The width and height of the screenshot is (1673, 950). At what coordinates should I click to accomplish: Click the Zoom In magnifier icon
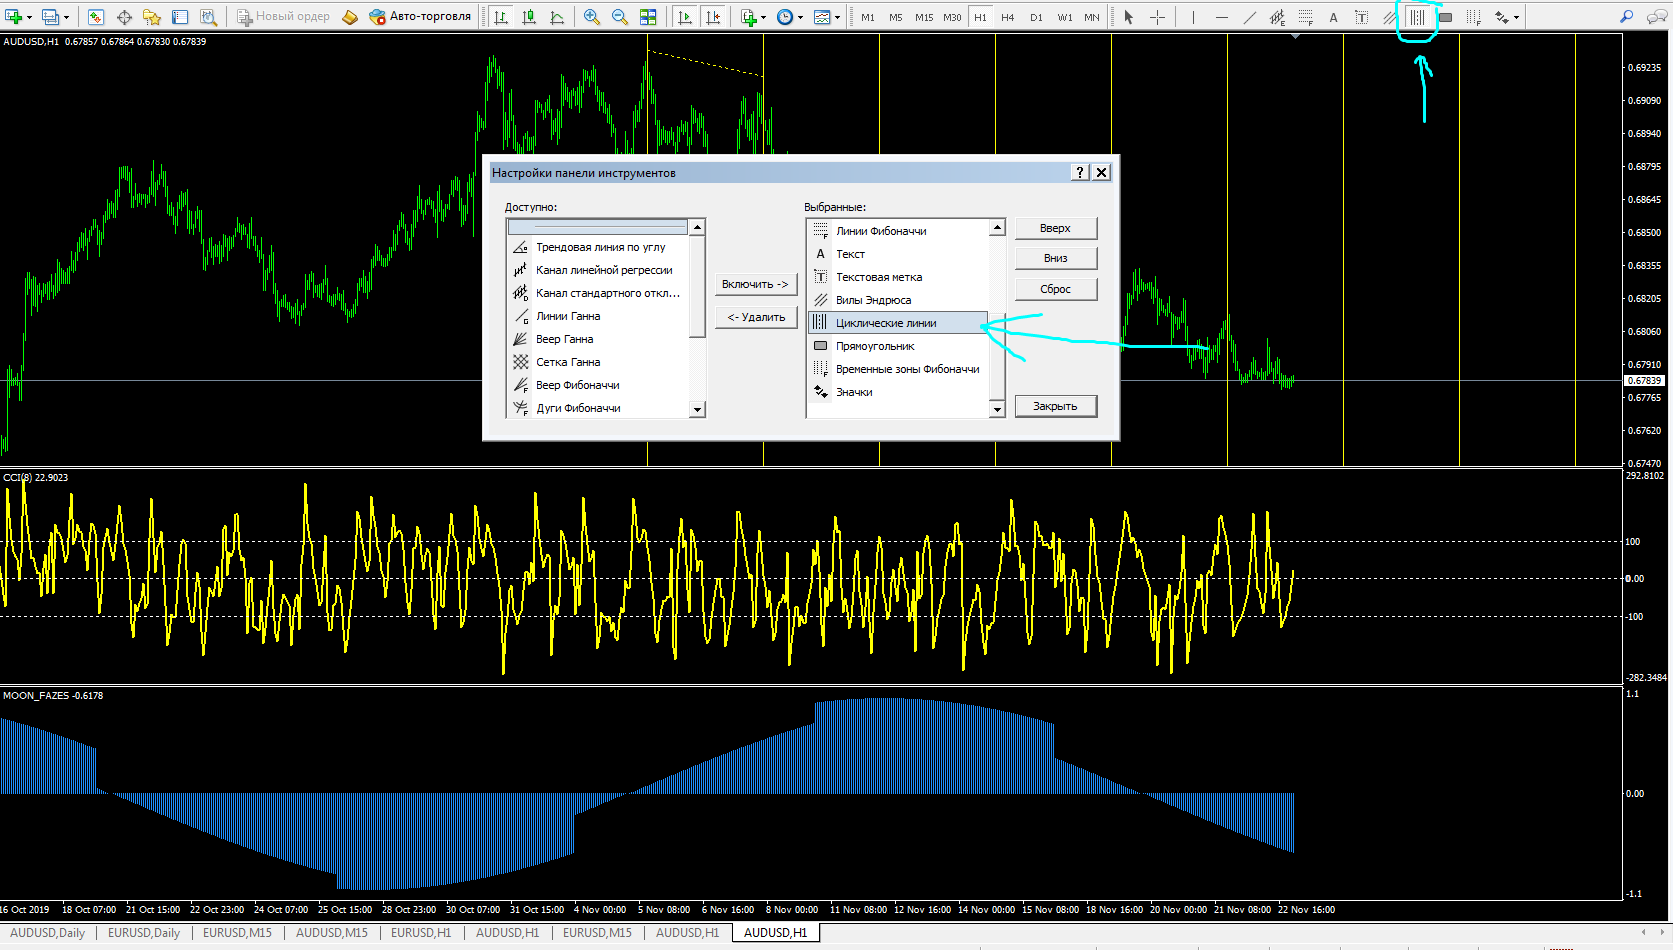[x=592, y=17]
